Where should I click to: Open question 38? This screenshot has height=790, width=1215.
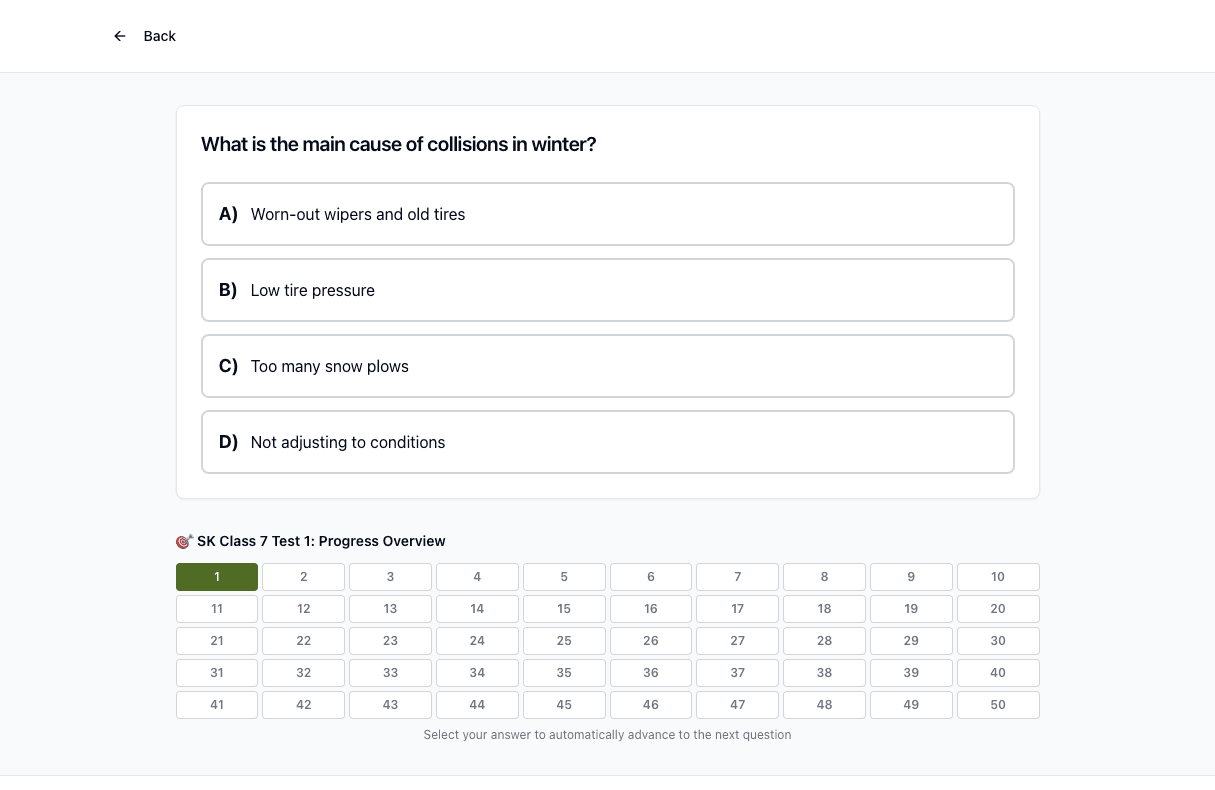coord(824,673)
